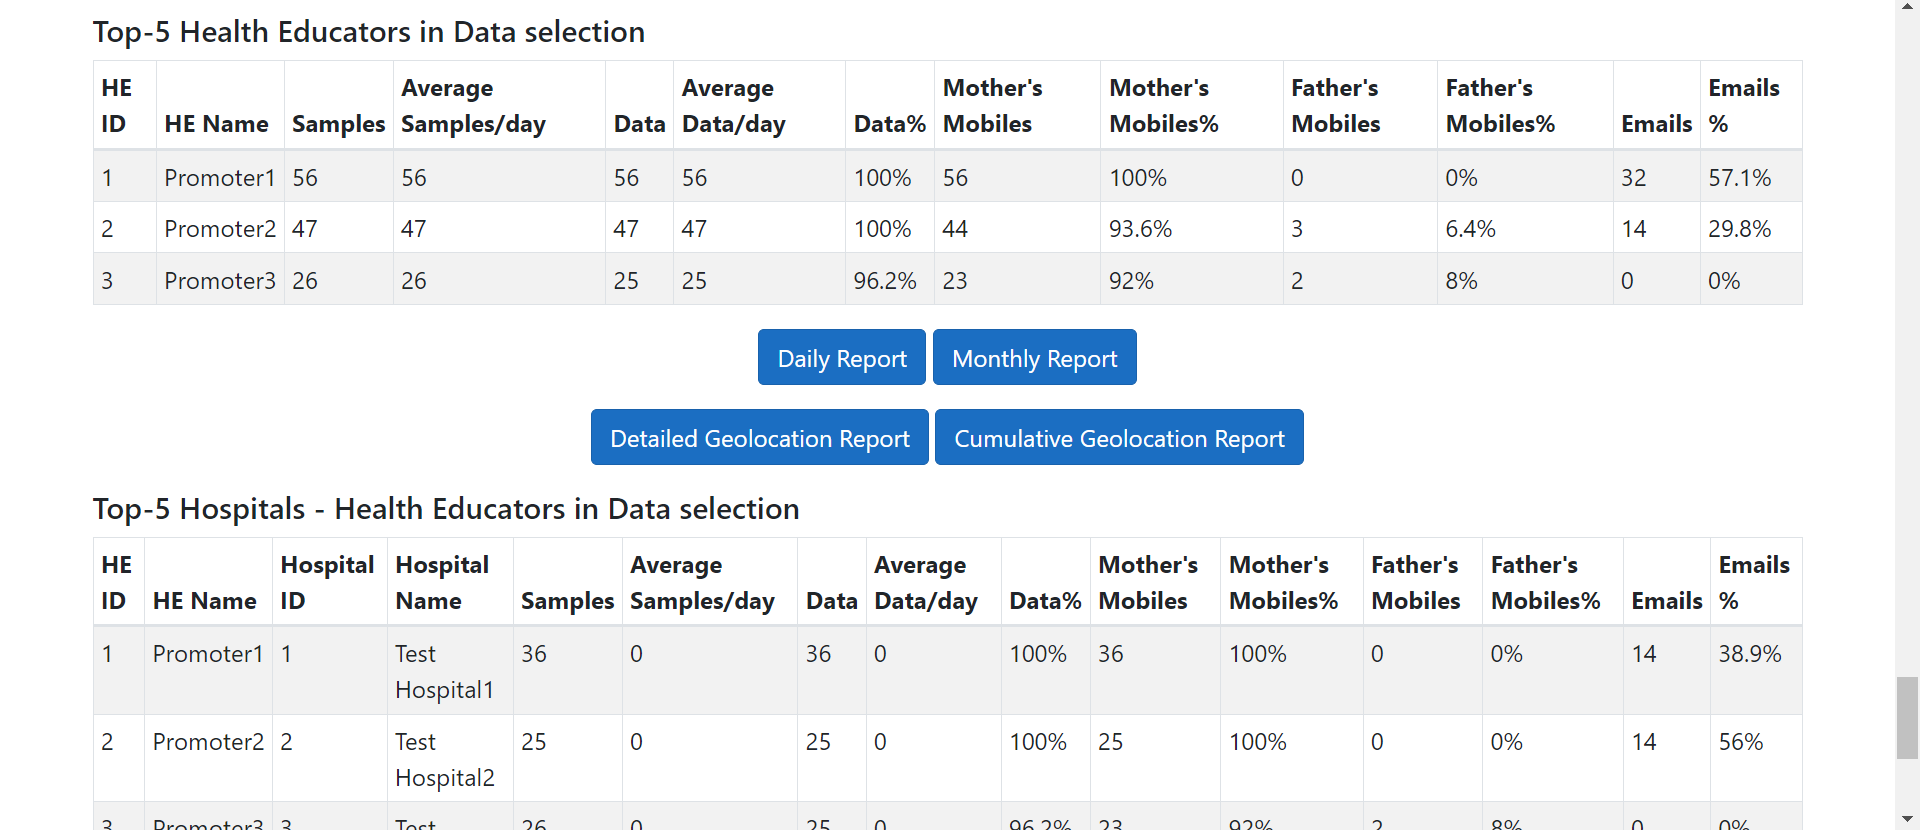The width and height of the screenshot is (1920, 830).
Task: Click the vertical scrollbar thumb
Action: (1907, 717)
